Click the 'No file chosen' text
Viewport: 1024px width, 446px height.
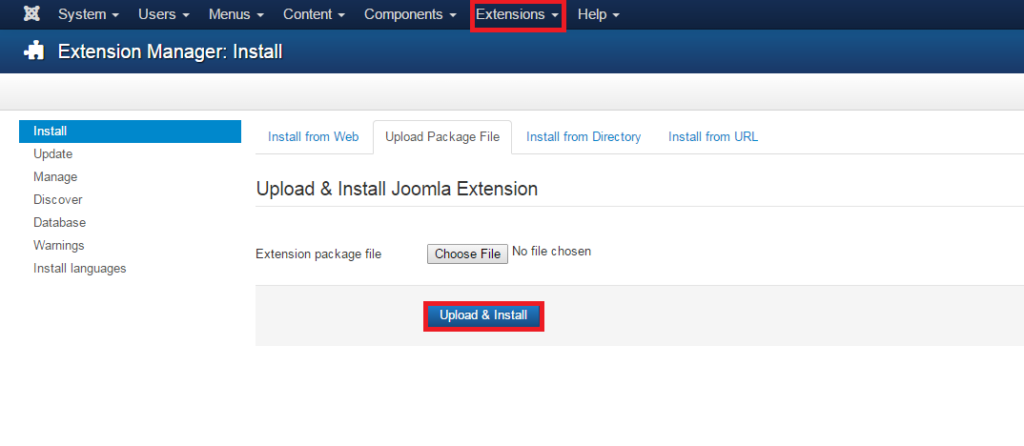(552, 251)
